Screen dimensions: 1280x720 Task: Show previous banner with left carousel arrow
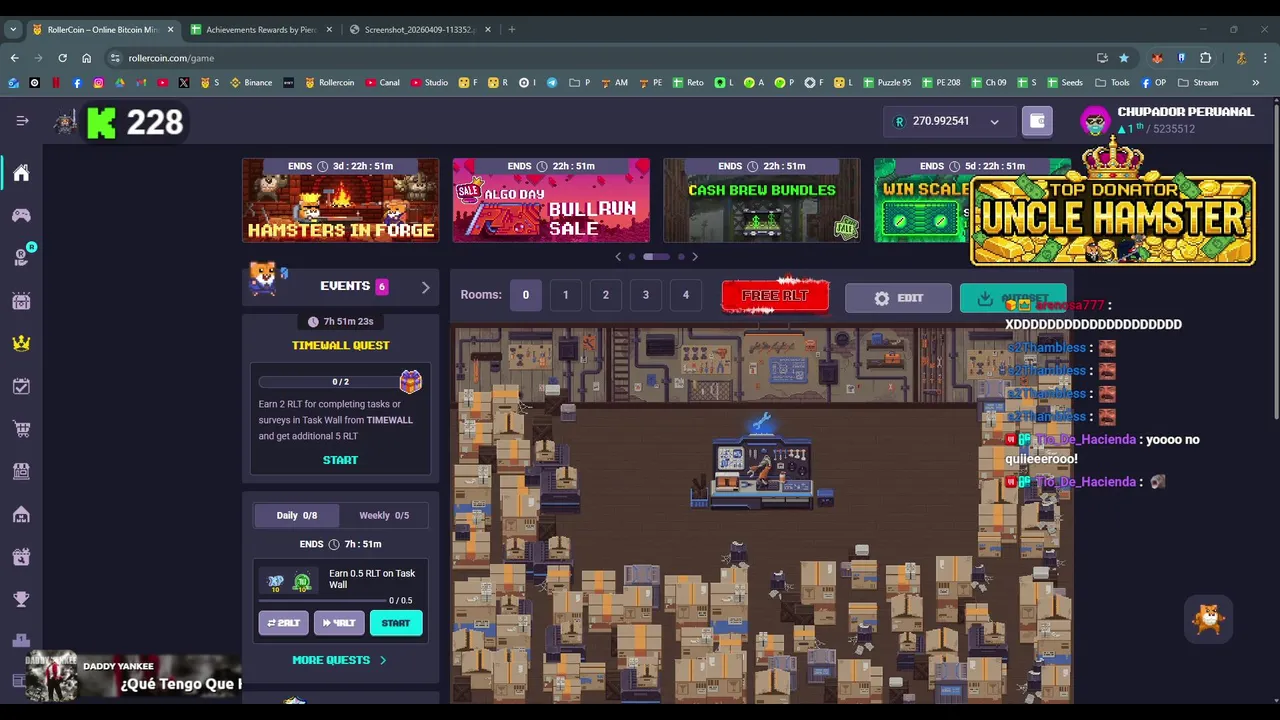click(618, 257)
